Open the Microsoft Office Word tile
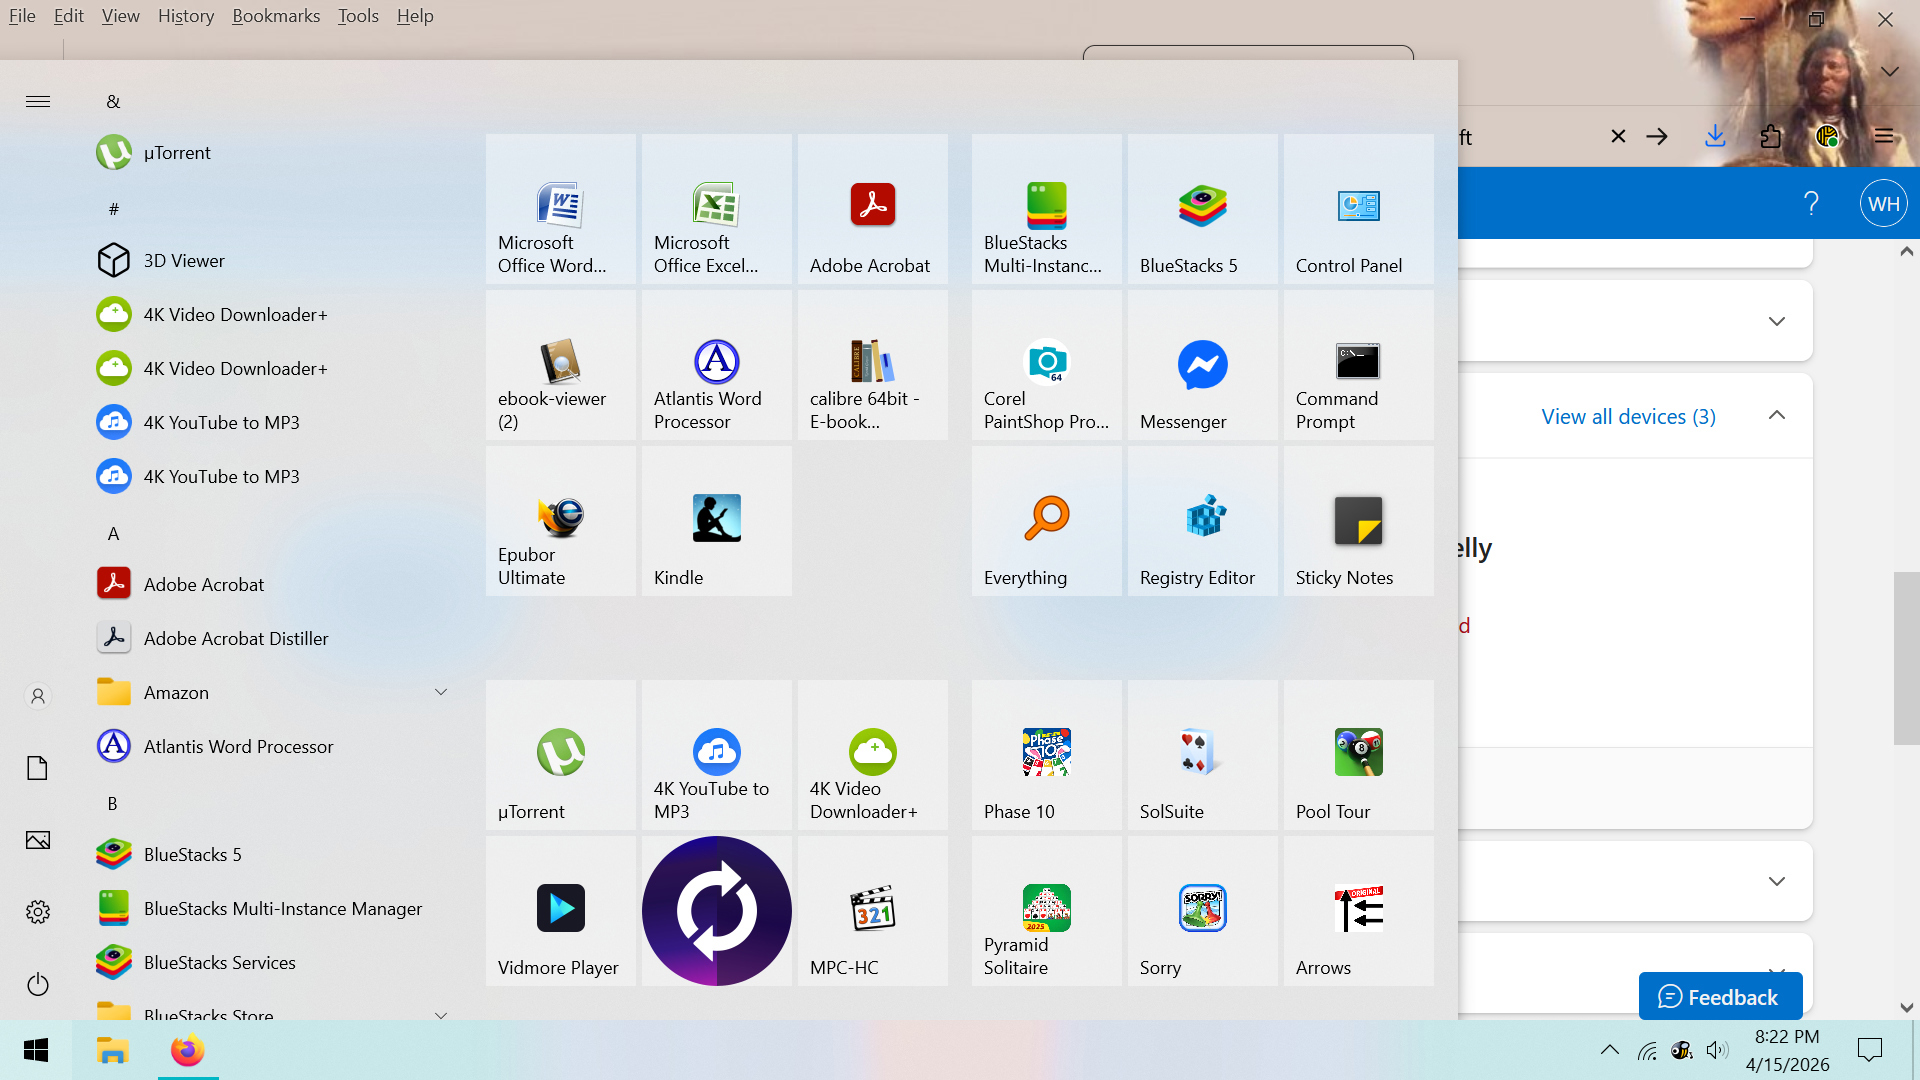The image size is (1920, 1080). coord(561,209)
